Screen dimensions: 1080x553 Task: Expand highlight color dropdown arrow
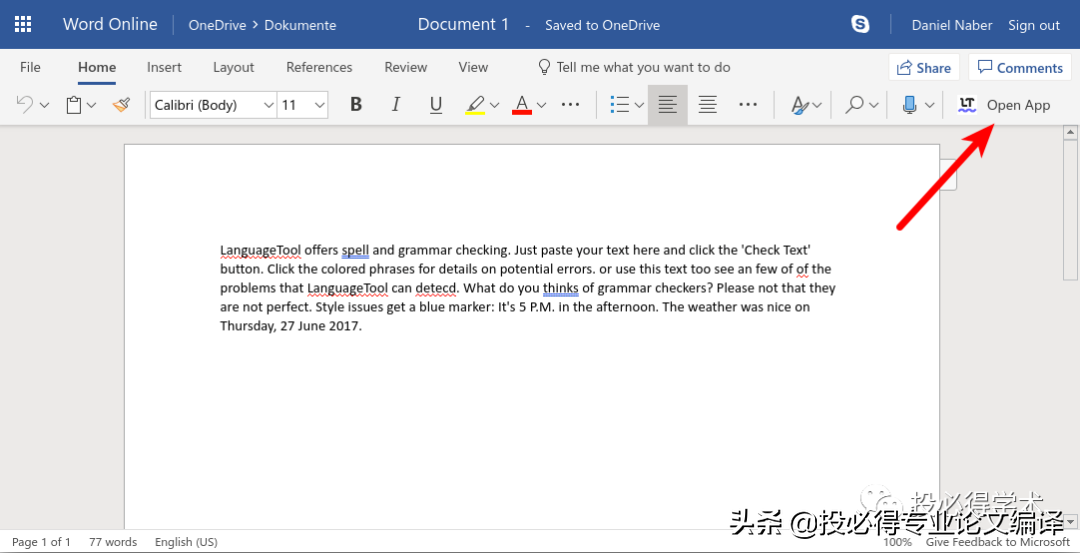point(494,105)
